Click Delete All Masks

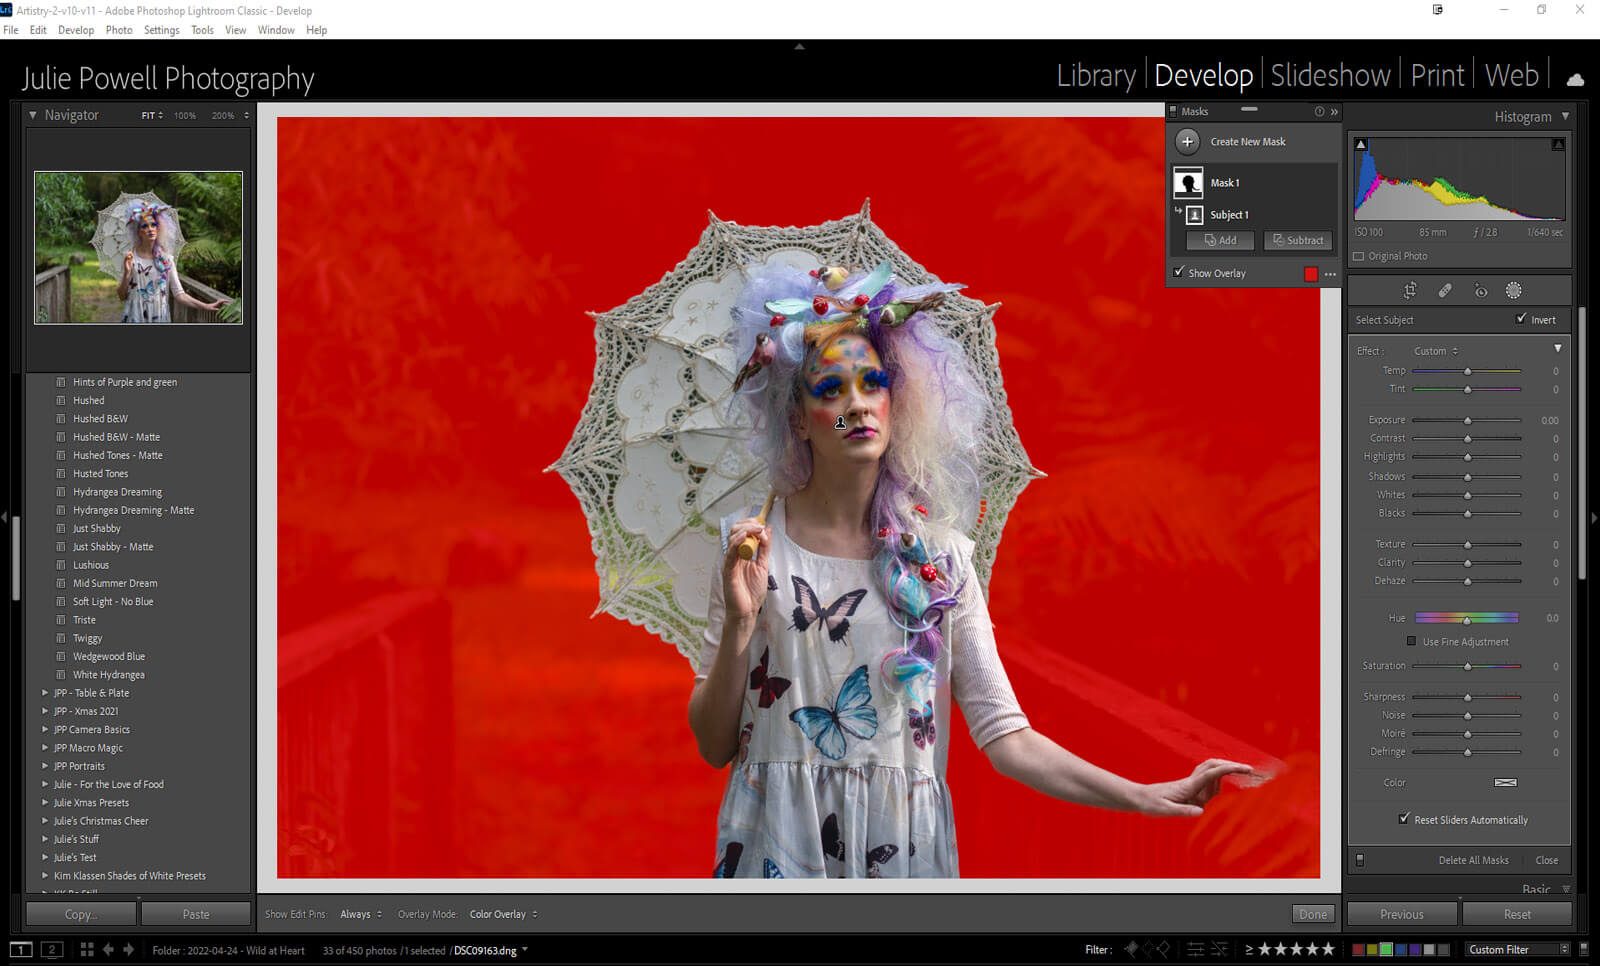click(x=1473, y=860)
